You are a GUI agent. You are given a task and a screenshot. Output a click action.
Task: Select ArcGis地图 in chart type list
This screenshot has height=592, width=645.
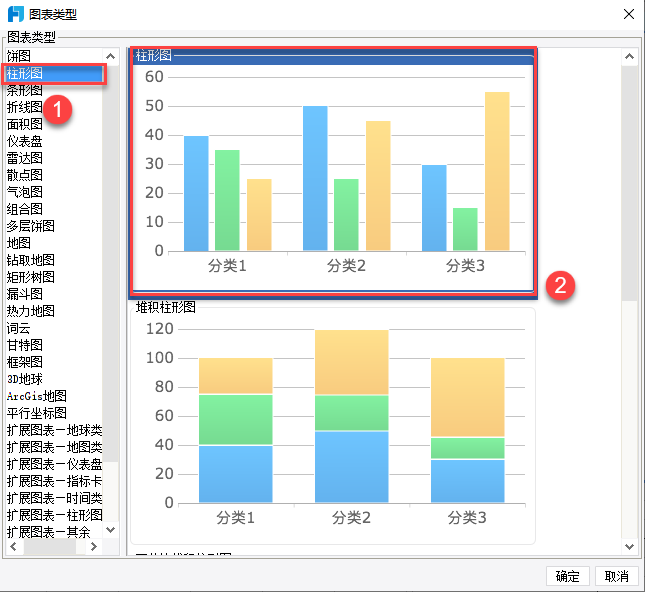pyautogui.click(x=53, y=396)
